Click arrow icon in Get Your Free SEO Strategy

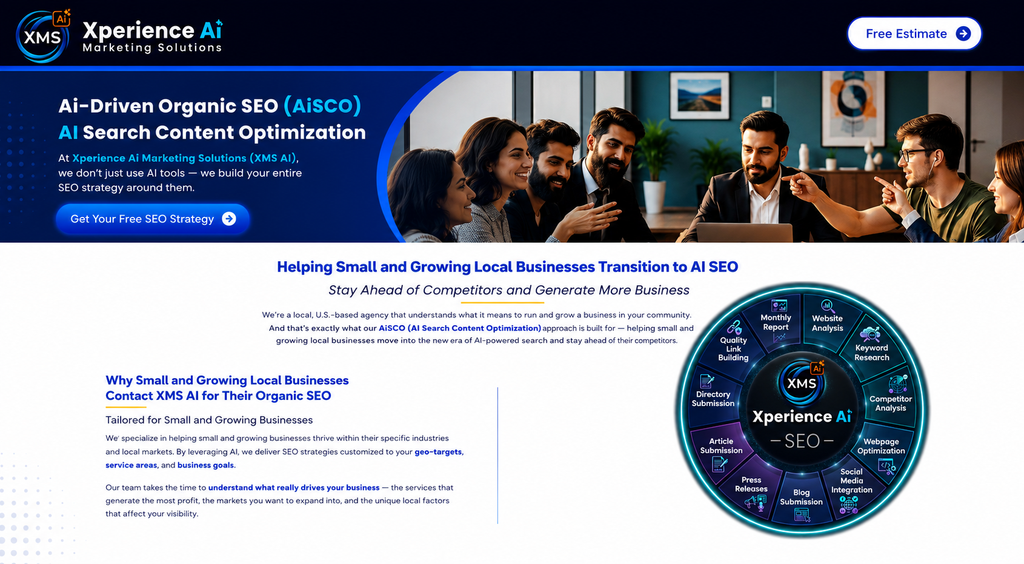(x=229, y=219)
